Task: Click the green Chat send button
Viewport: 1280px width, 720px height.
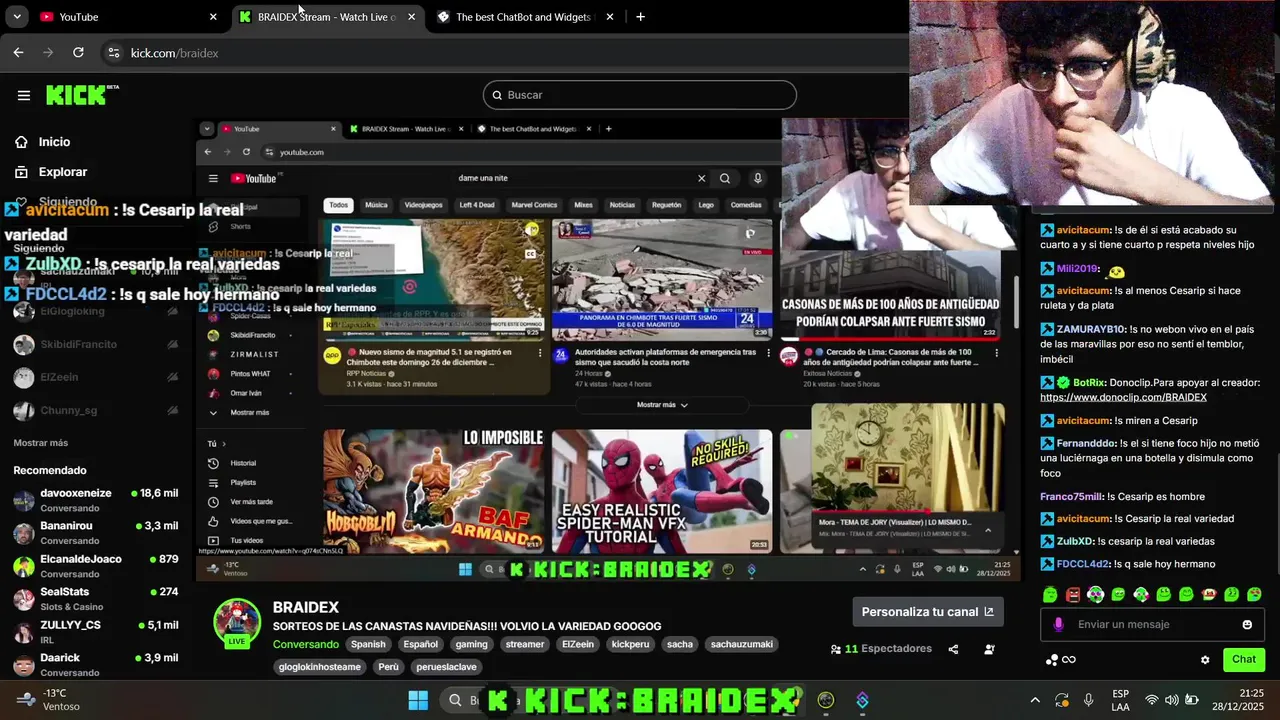Action: (x=1244, y=659)
